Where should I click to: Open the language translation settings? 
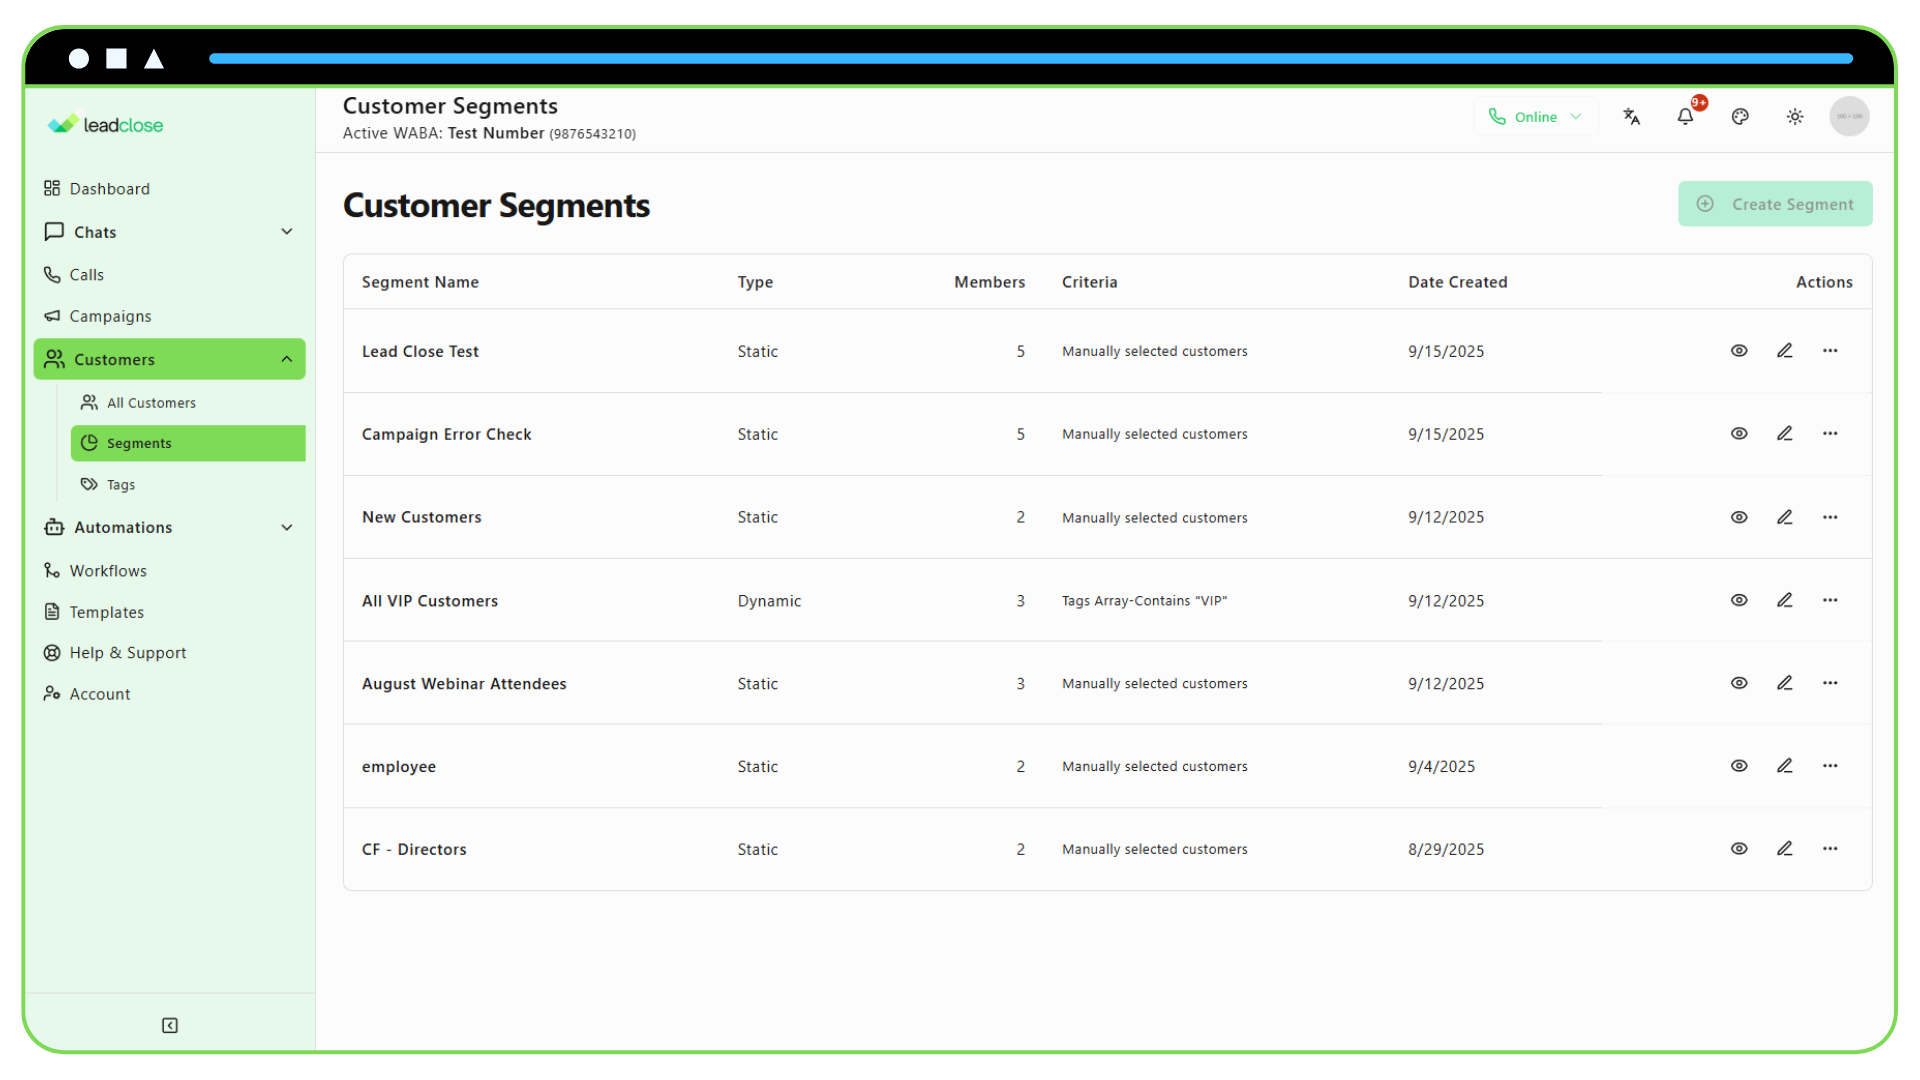pos(1632,116)
